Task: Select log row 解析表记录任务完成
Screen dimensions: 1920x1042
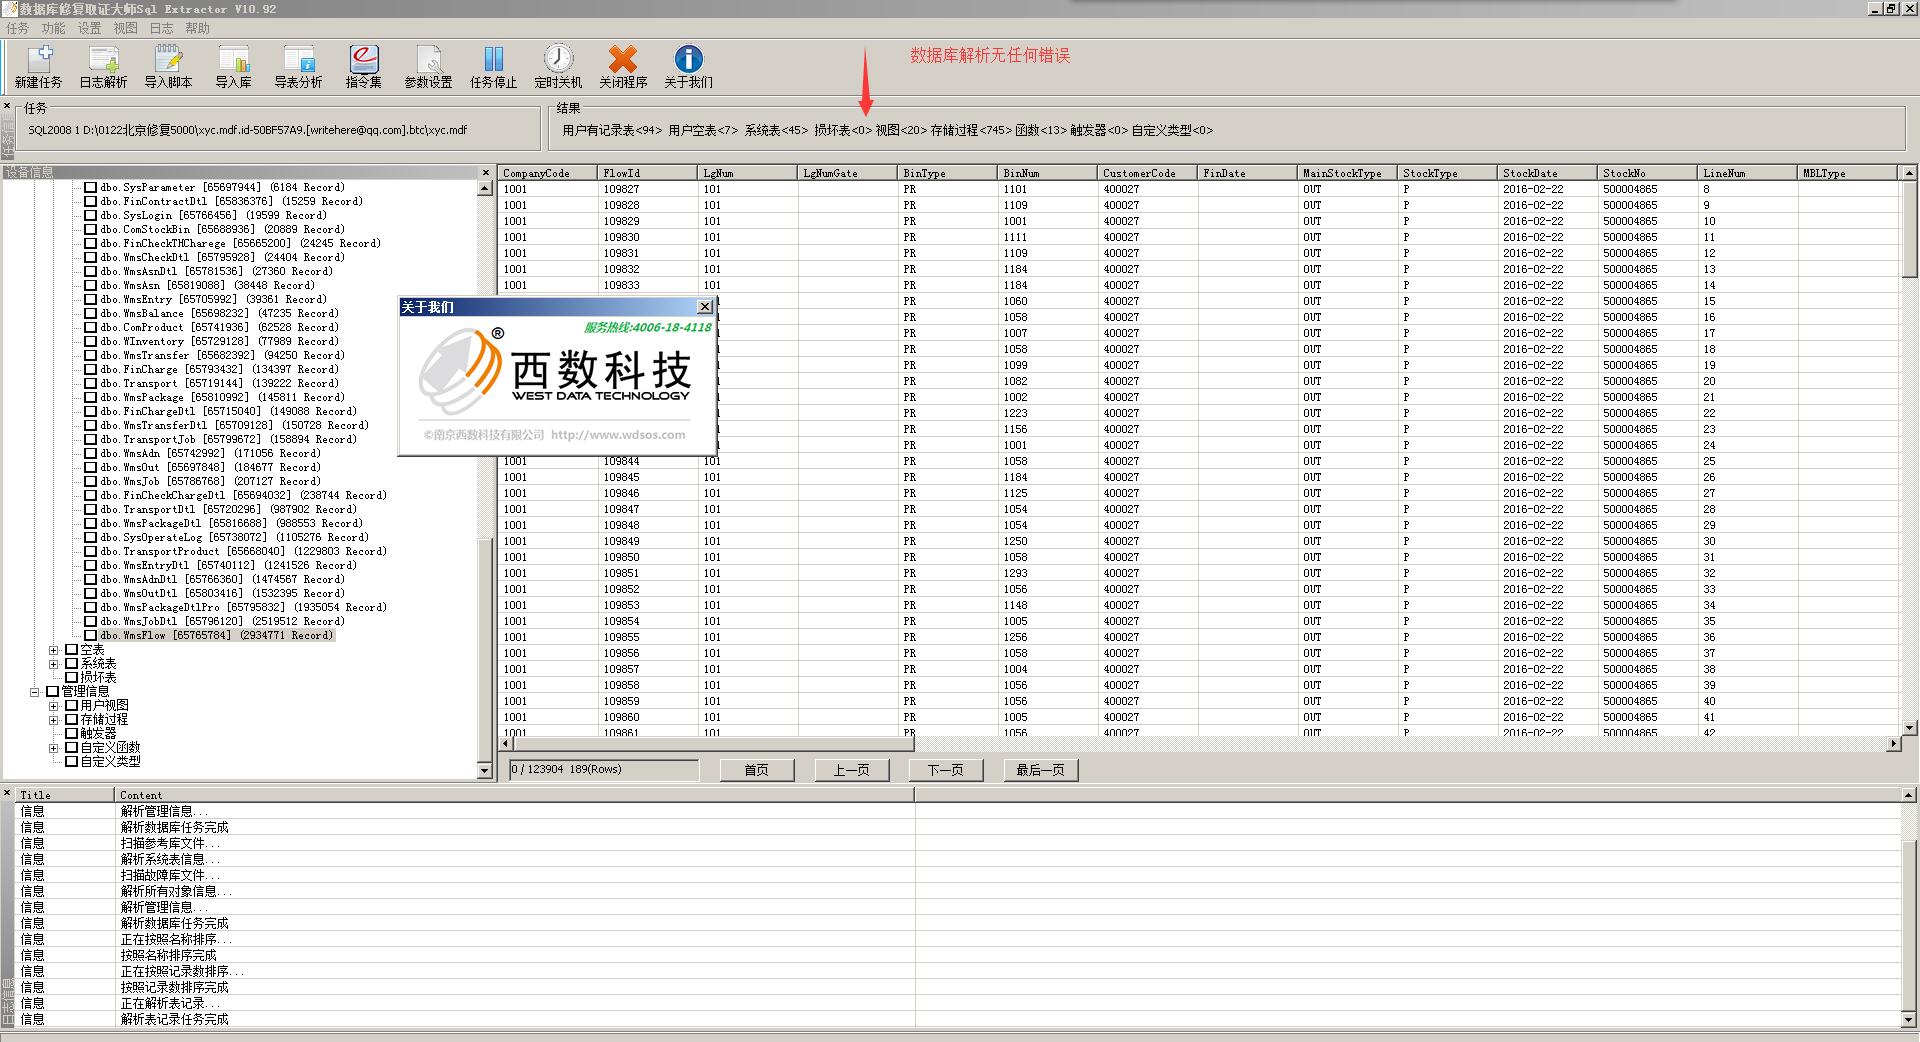Action: coord(958,1019)
